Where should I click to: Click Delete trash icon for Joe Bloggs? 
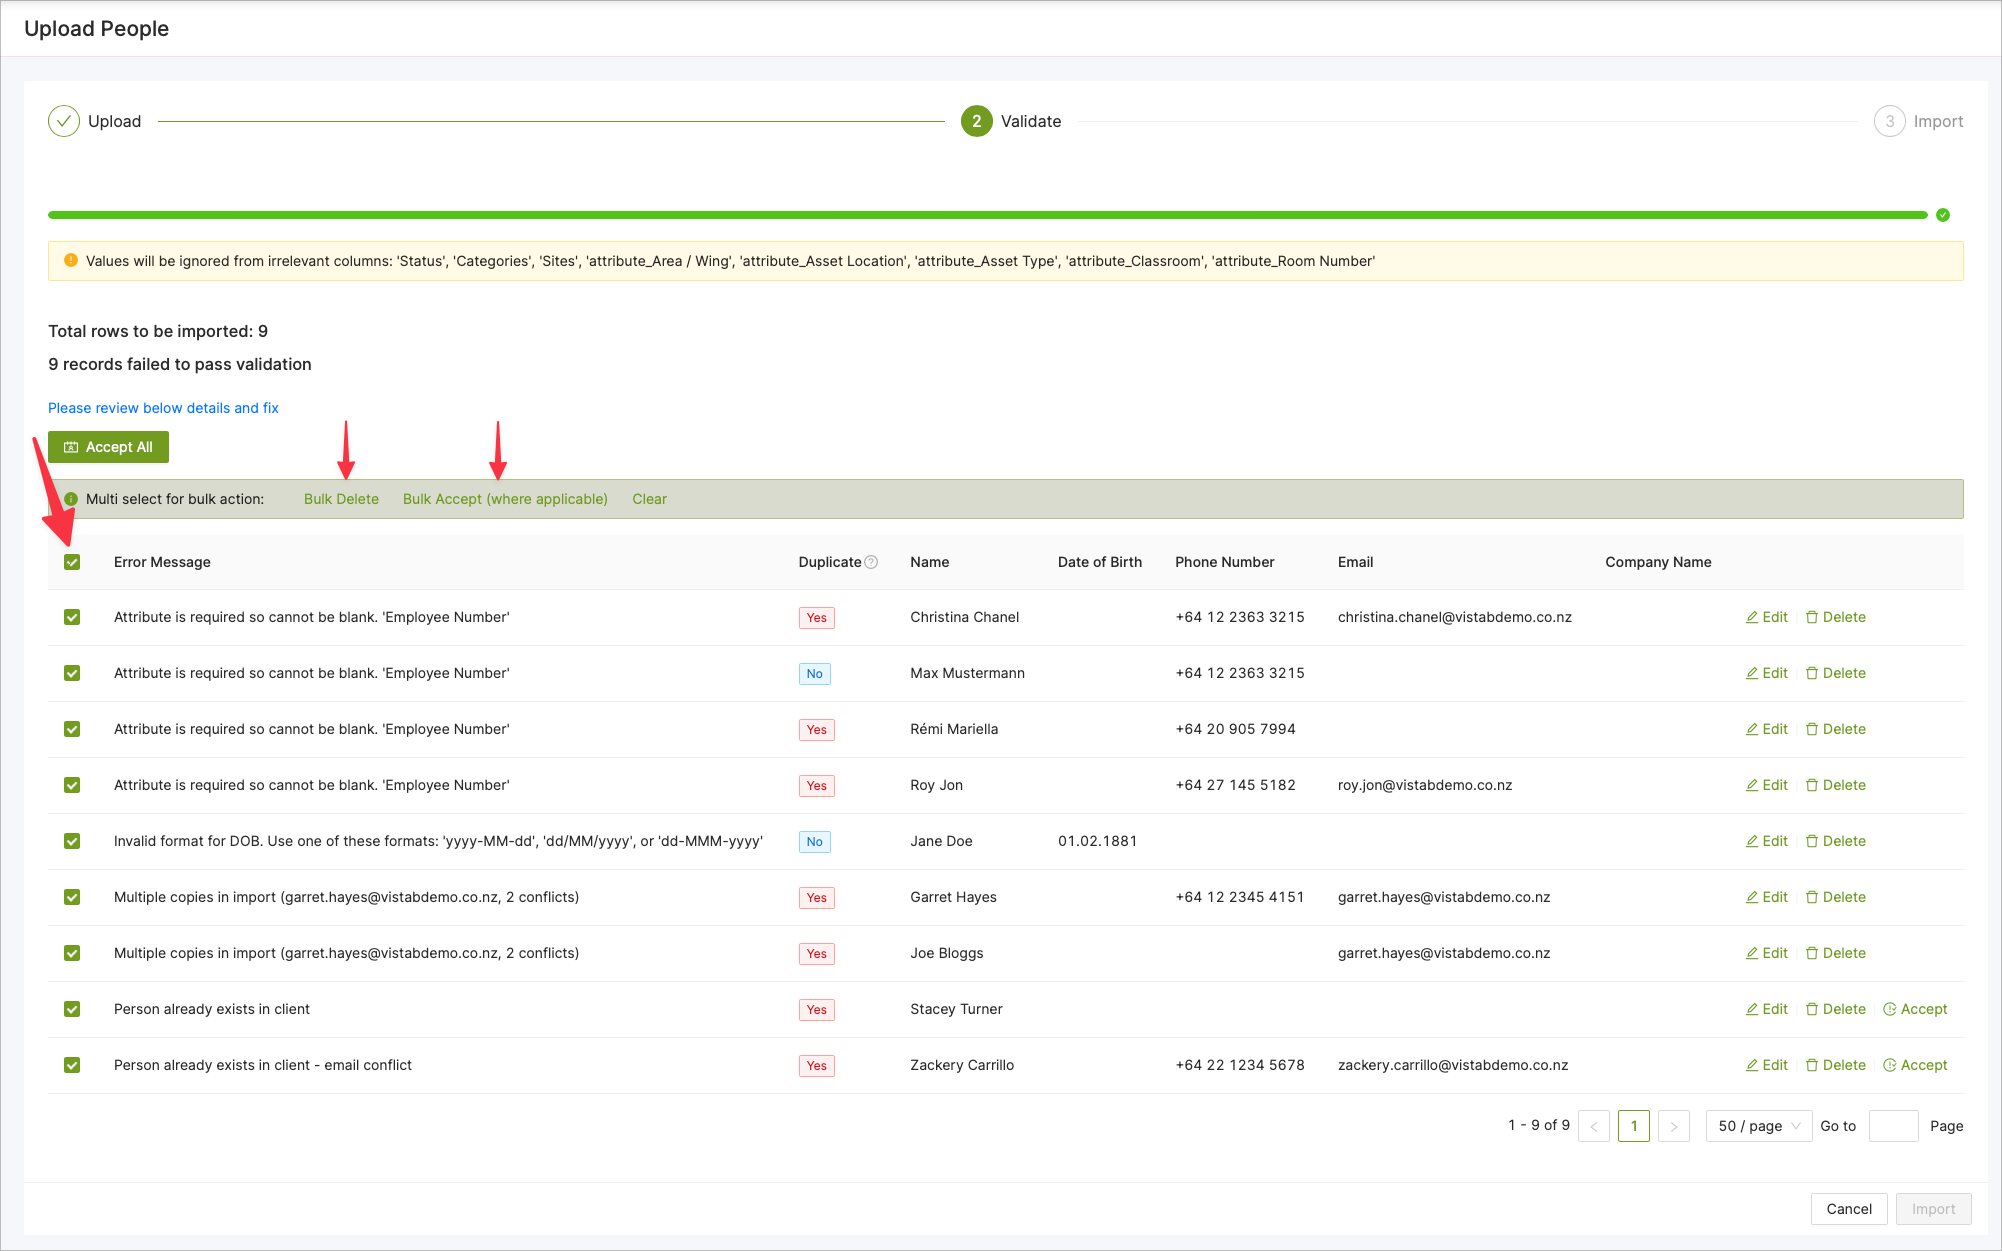coord(1811,953)
